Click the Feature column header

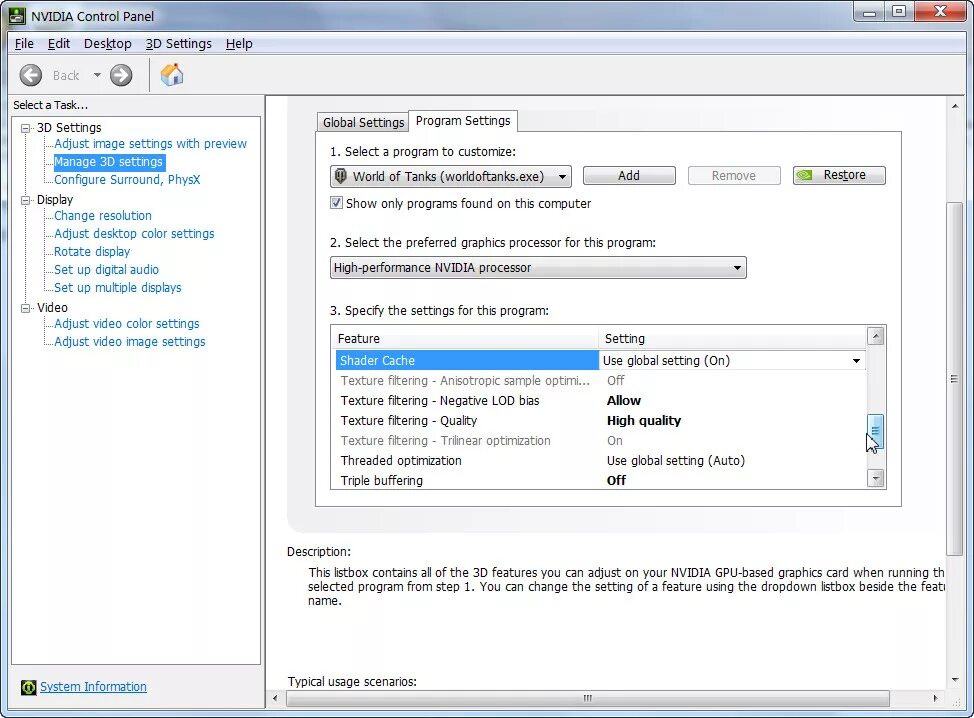click(465, 339)
